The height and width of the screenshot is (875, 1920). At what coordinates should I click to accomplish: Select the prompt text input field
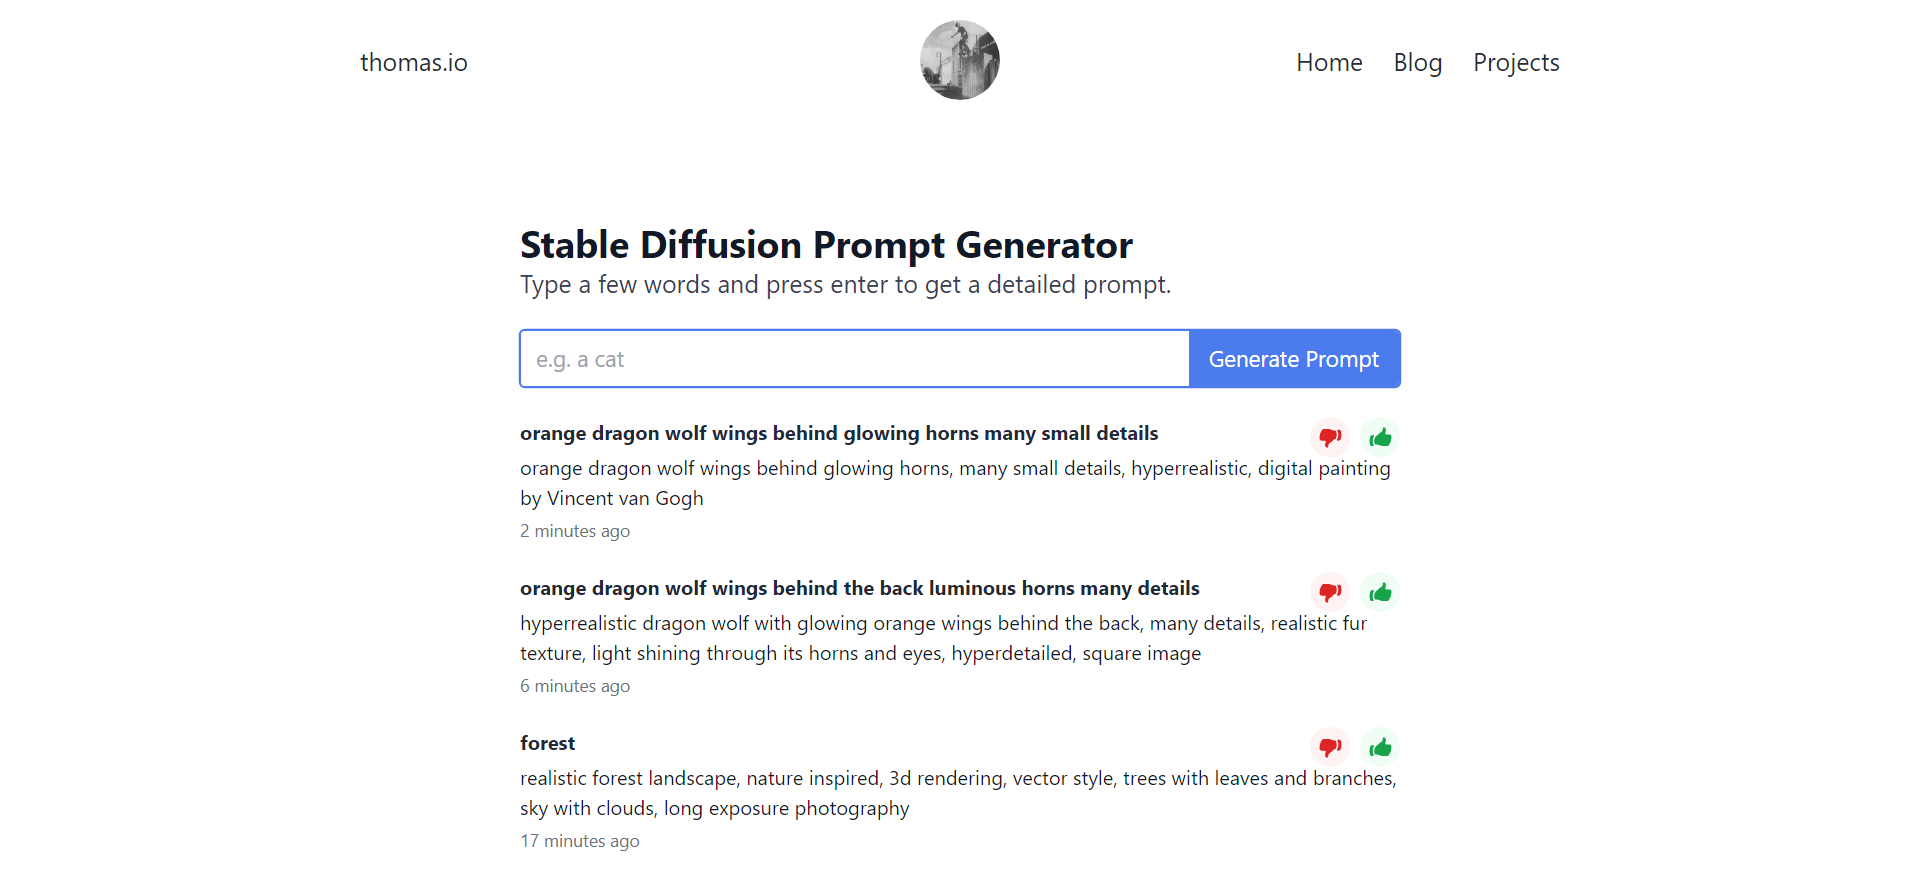click(x=854, y=358)
